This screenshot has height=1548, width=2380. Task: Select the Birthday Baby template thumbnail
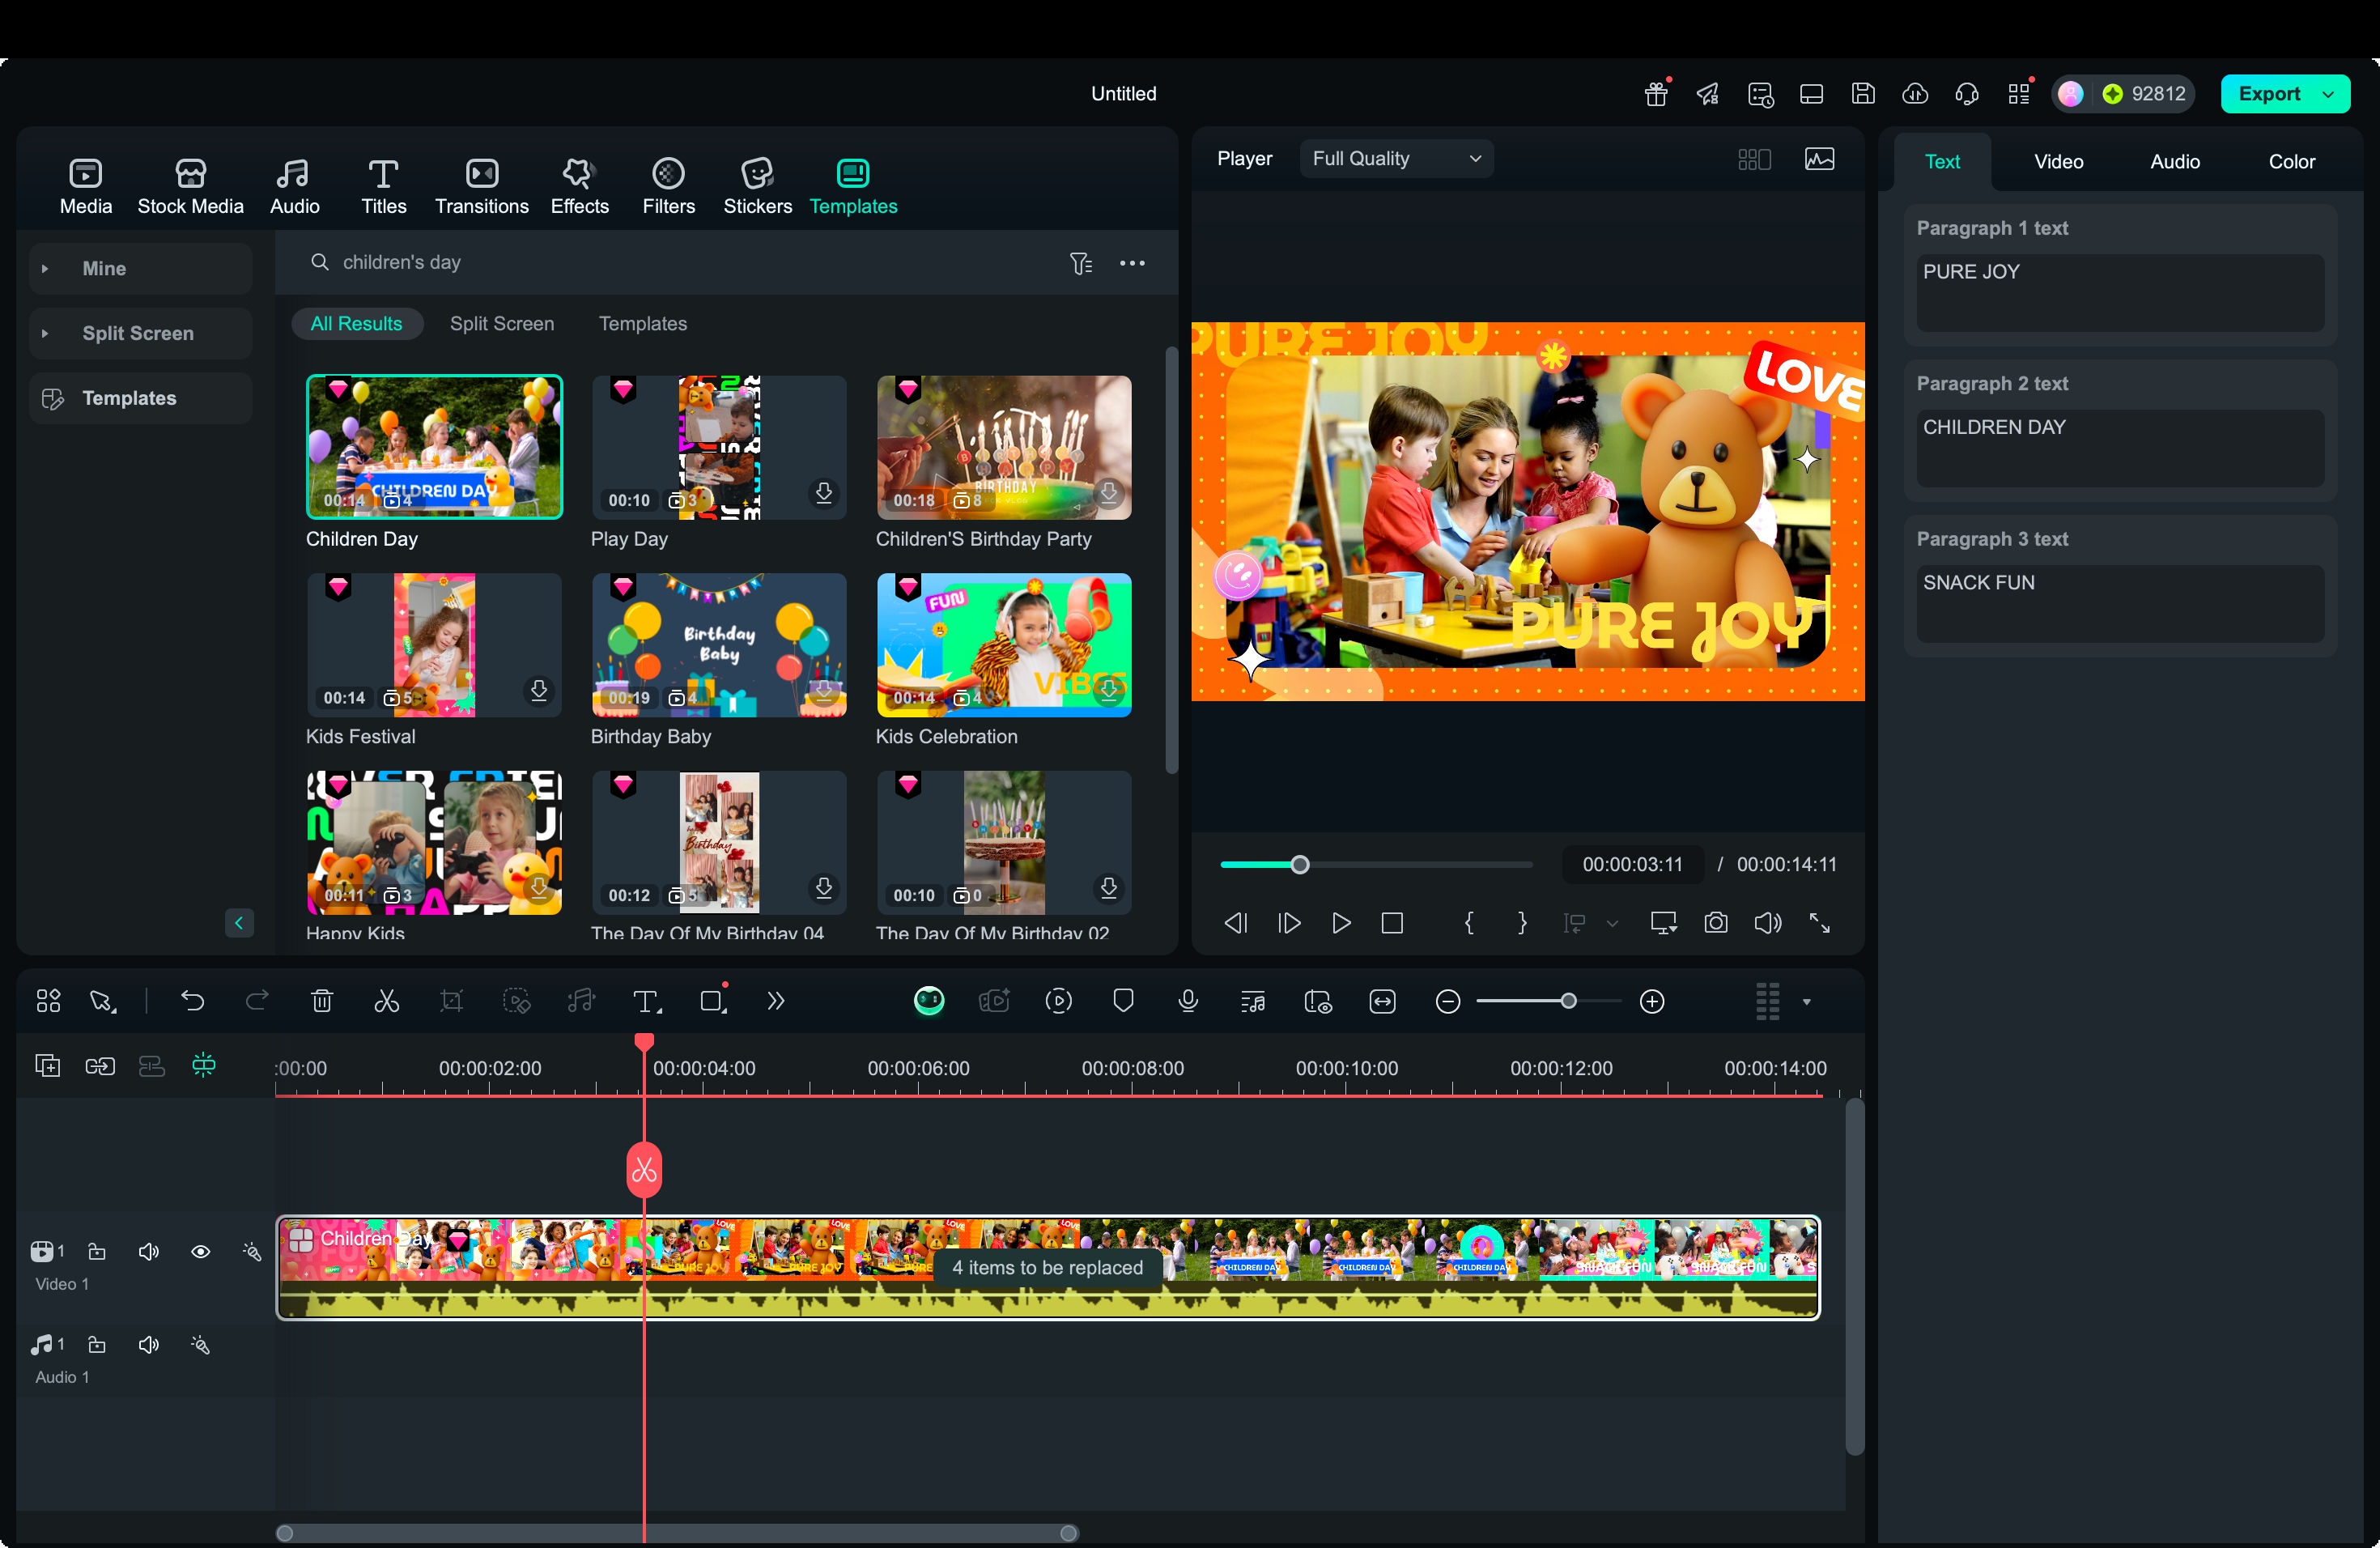pos(718,645)
